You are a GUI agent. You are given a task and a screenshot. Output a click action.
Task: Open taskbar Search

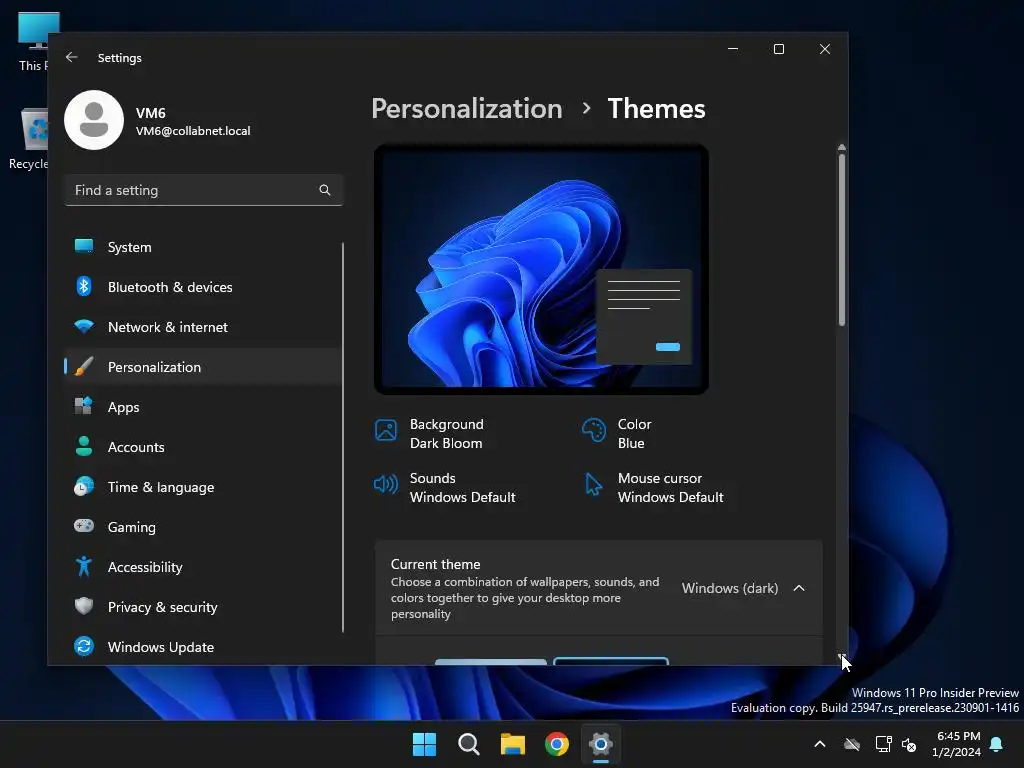click(469, 744)
